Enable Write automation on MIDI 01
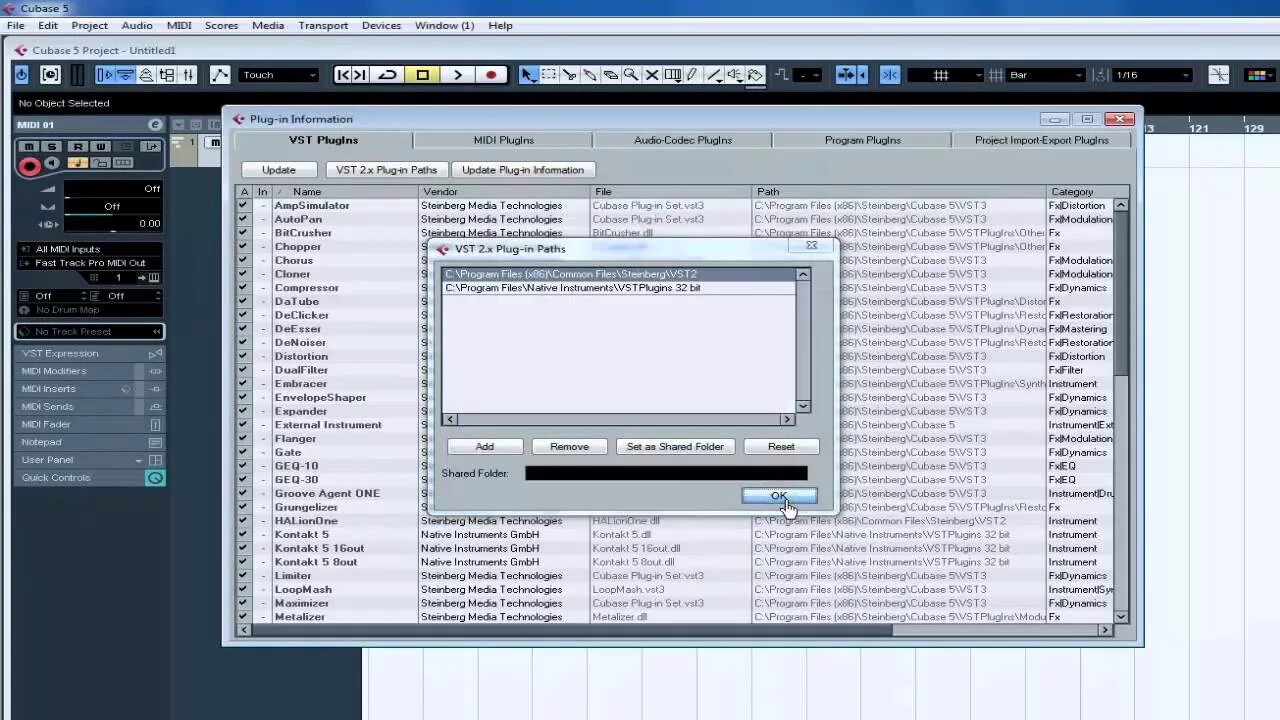Screen dimensions: 1280x720 100,147
